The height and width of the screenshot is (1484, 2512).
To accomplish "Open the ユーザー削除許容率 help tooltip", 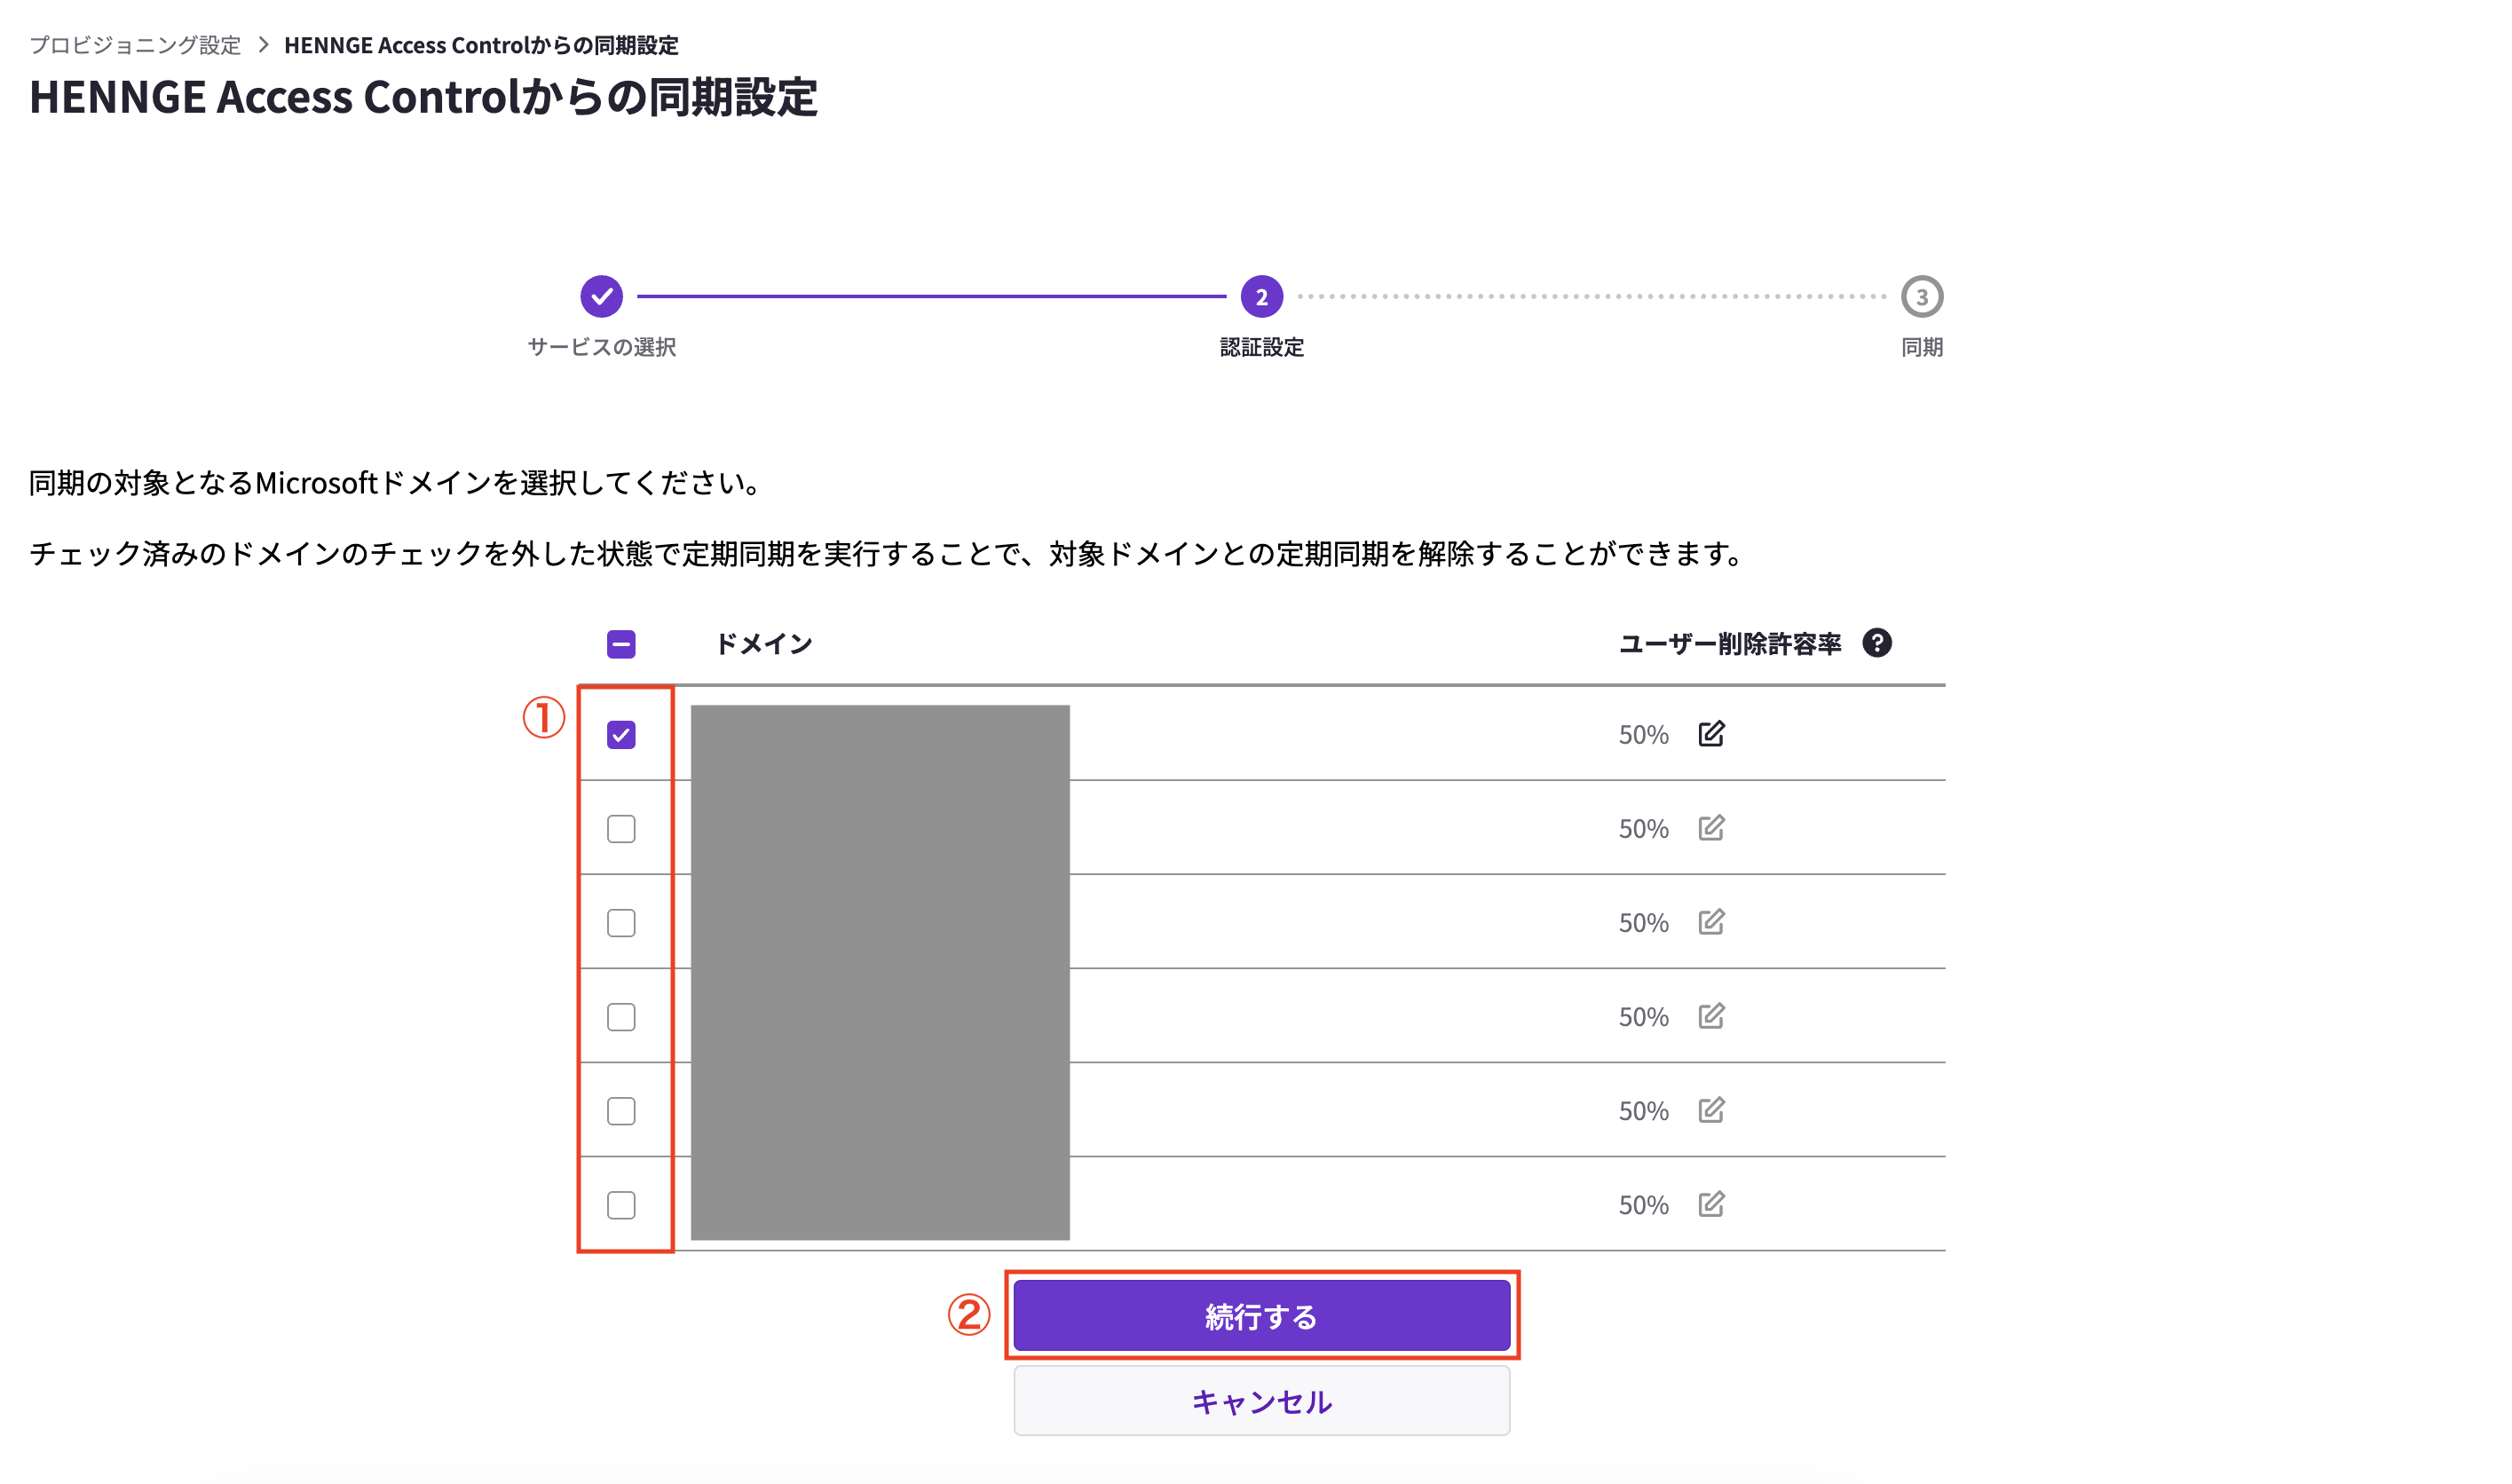I will (1878, 643).
